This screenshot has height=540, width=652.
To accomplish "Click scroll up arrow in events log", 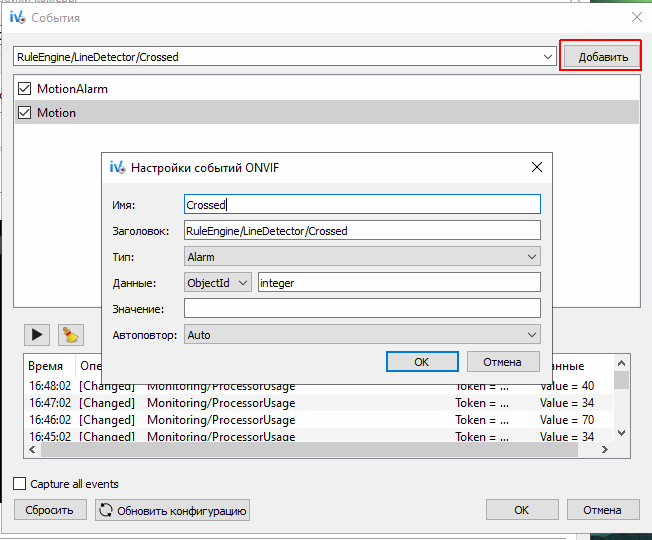I will point(621,363).
